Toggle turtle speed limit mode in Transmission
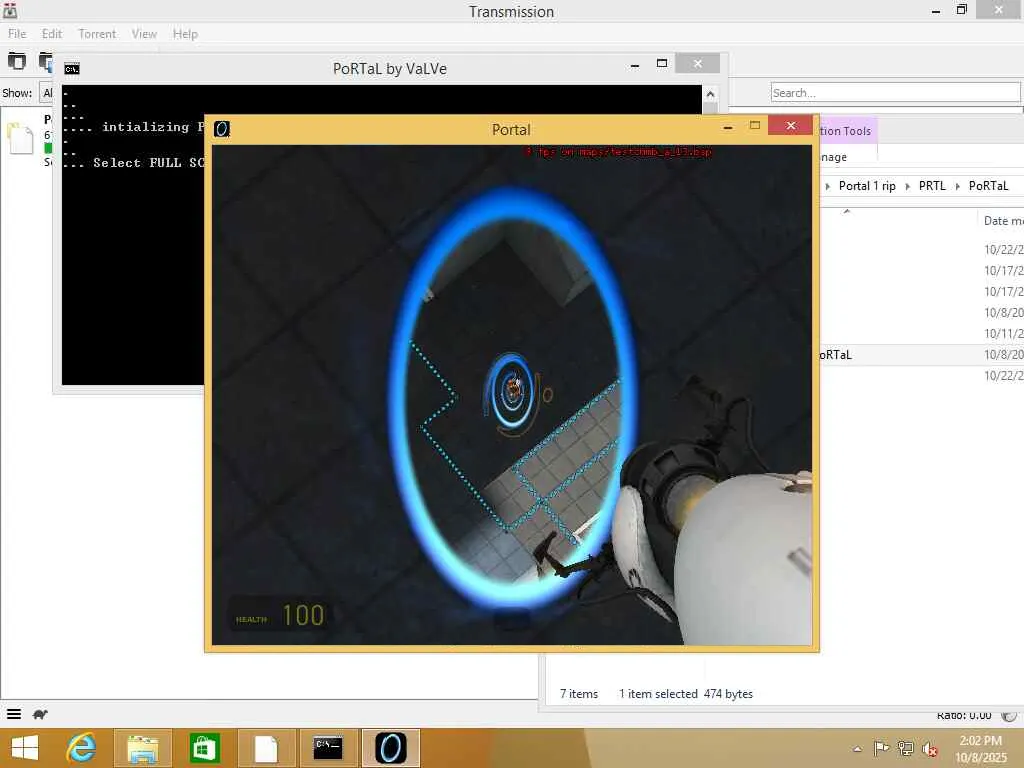 [x=40, y=714]
